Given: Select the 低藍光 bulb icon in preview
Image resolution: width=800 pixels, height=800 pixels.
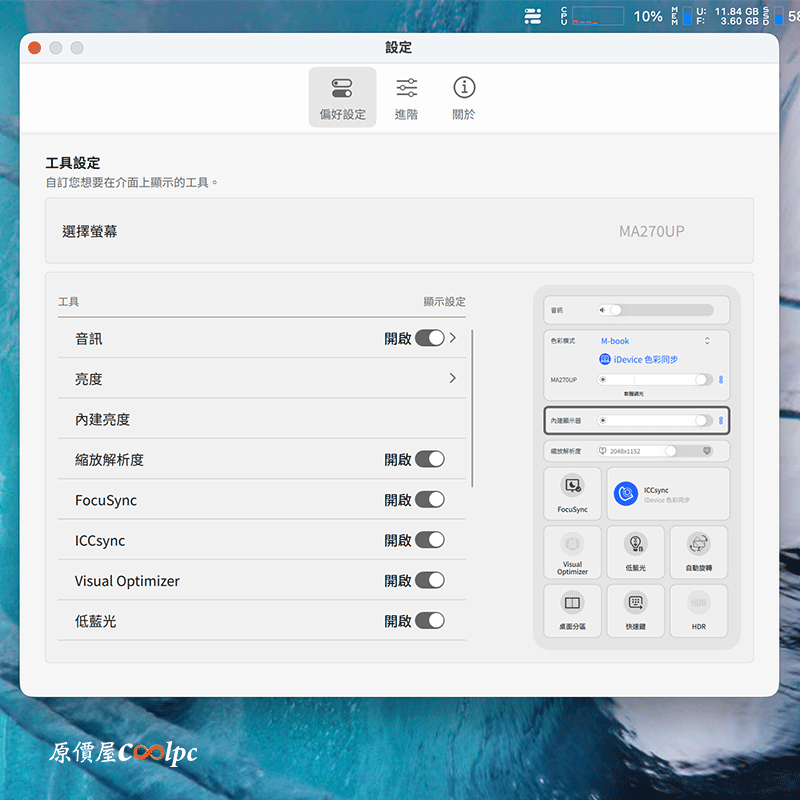Looking at the screenshot, I should [x=634, y=544].
